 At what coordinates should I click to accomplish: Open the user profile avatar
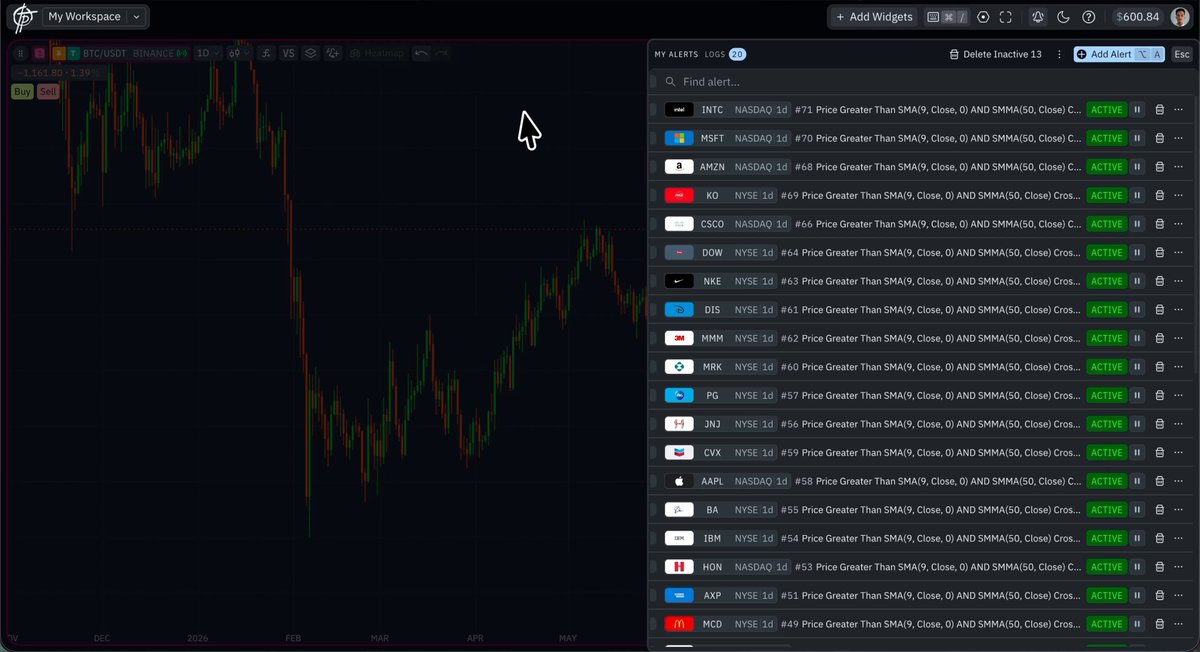click(x=1180, y=17)
